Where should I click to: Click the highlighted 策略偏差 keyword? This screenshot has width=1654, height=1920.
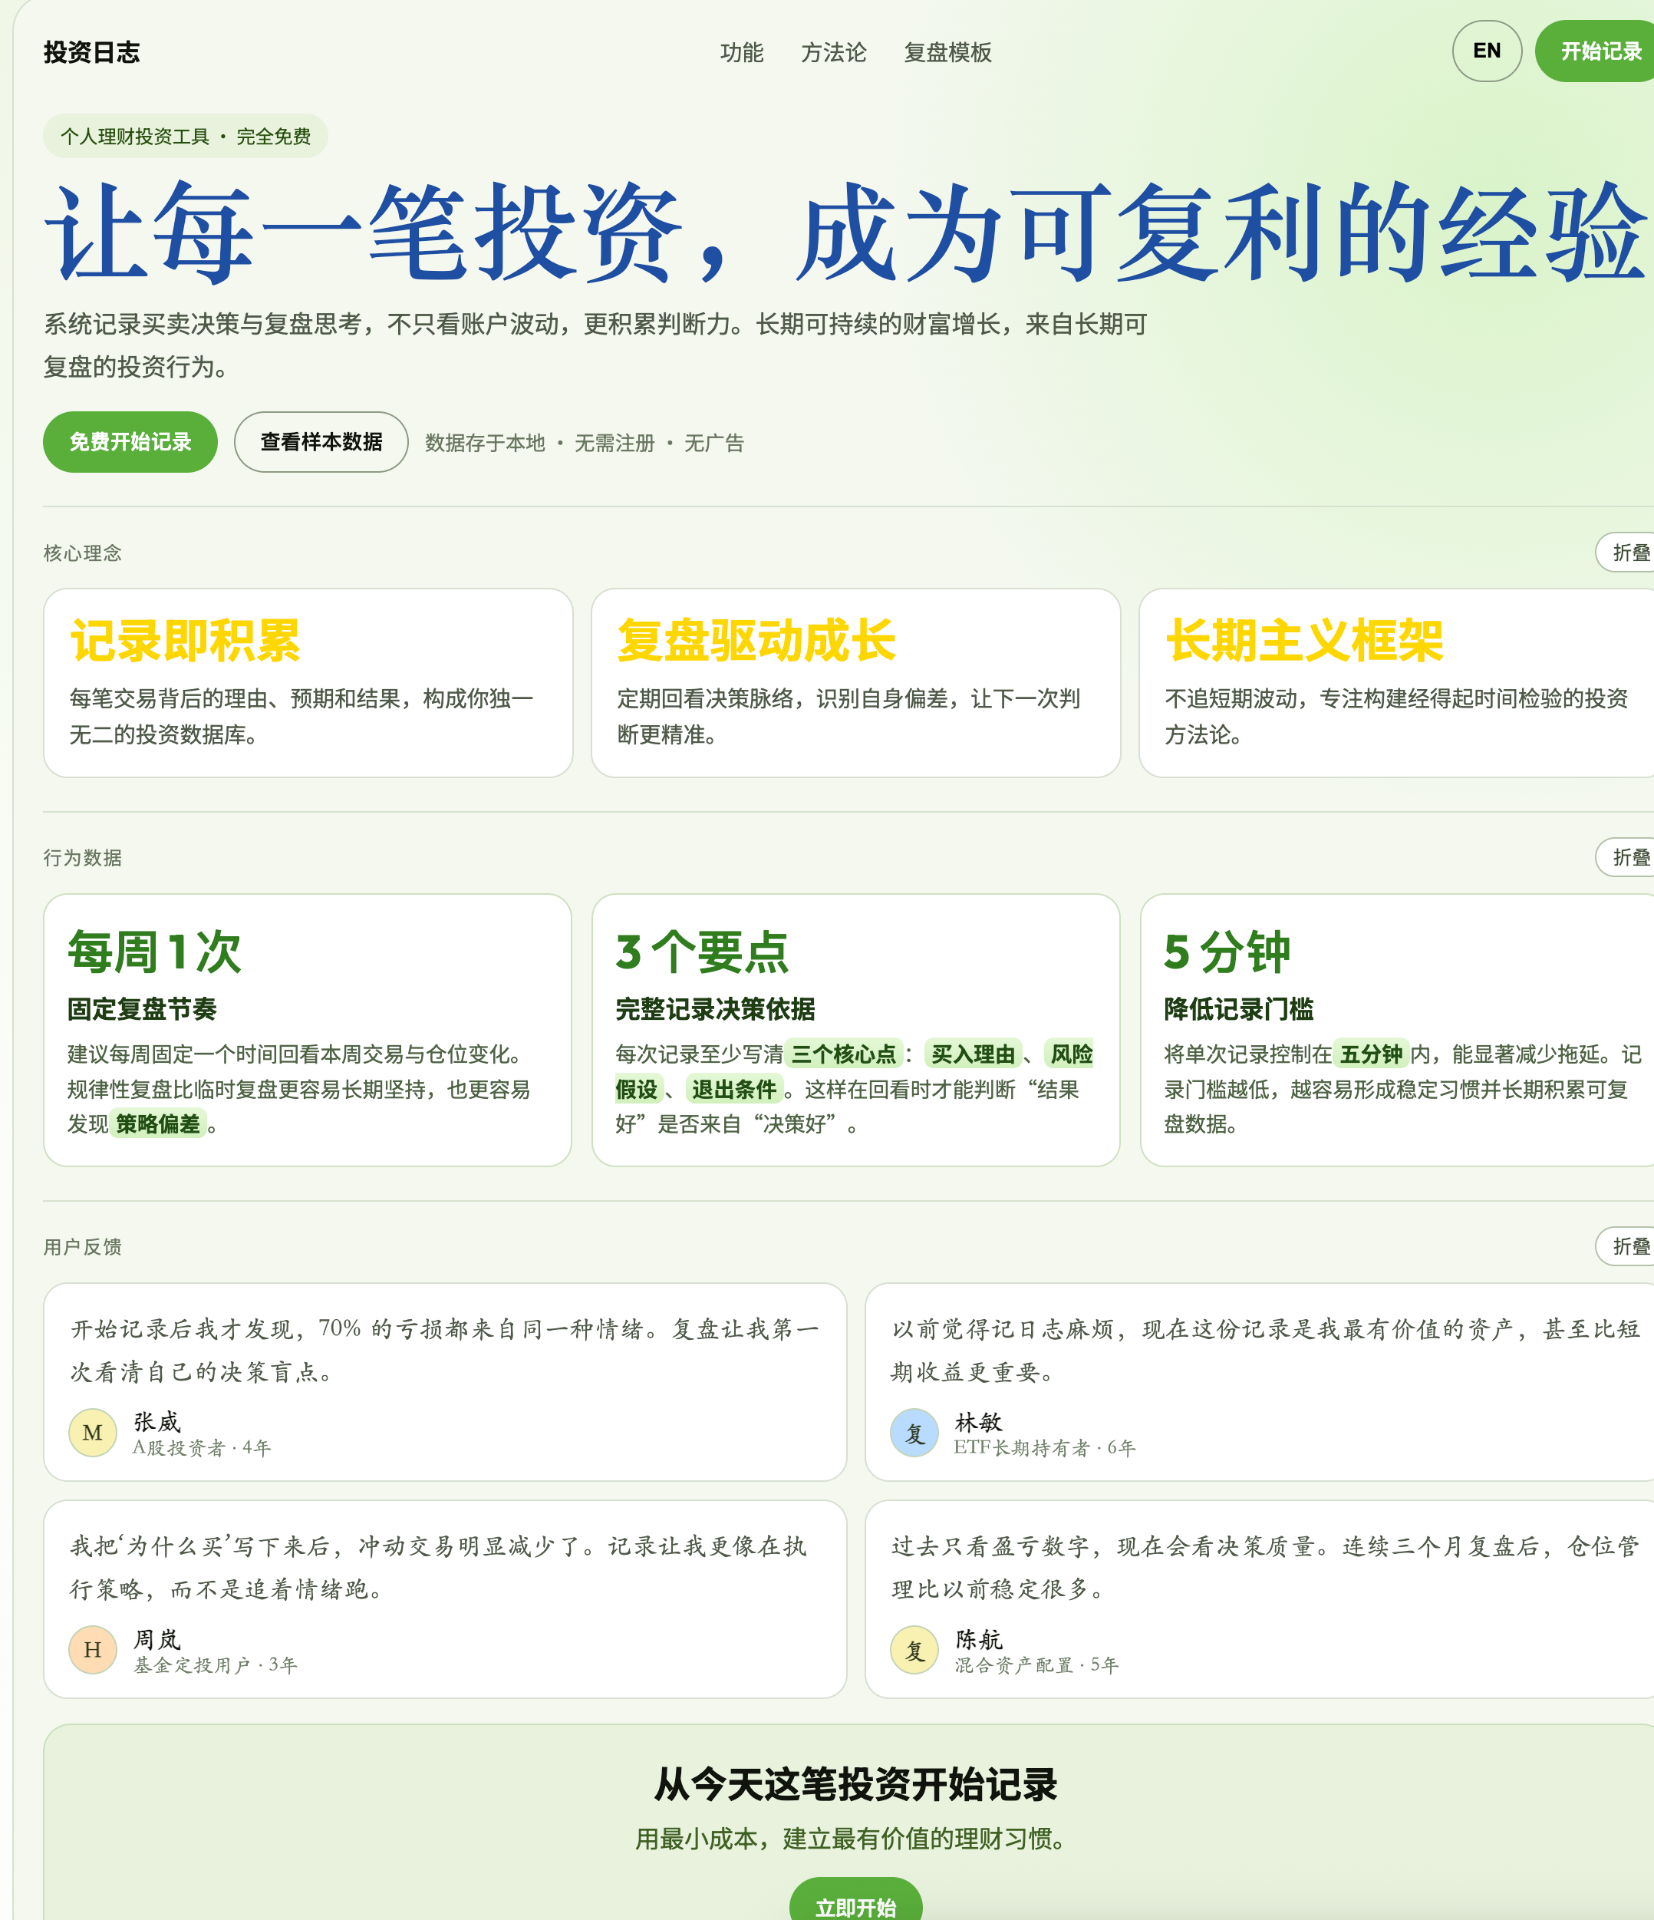pos(158,1124)
